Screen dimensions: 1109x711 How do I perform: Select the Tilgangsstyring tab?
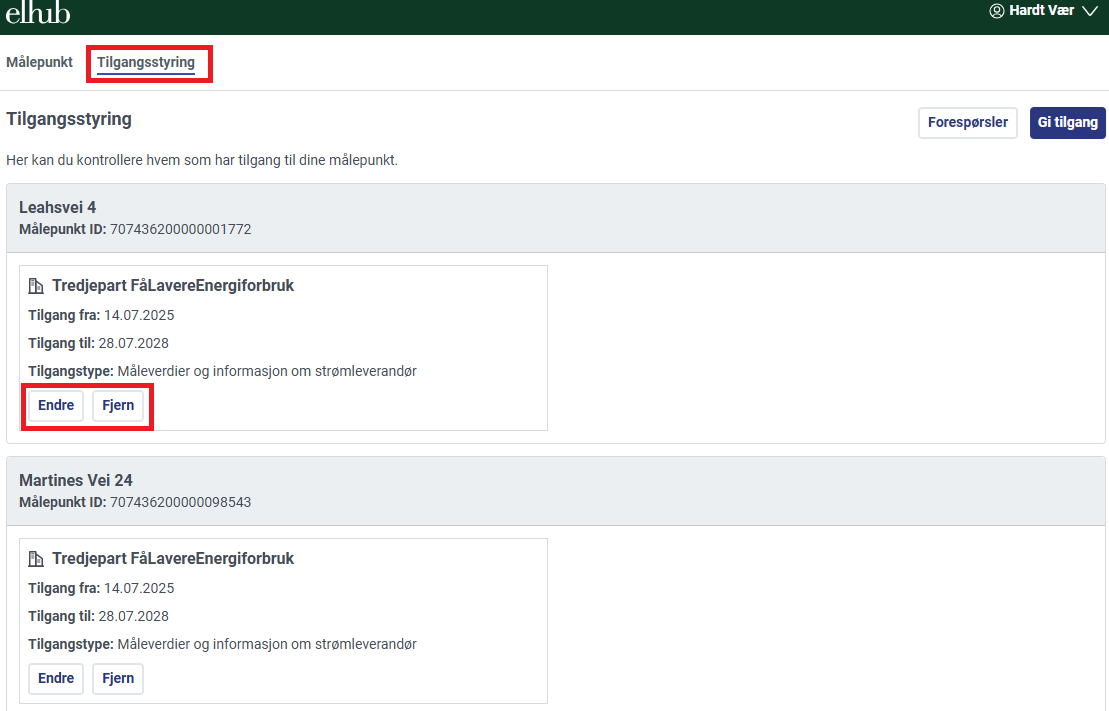pyautogui.click(x=146, y=62)
